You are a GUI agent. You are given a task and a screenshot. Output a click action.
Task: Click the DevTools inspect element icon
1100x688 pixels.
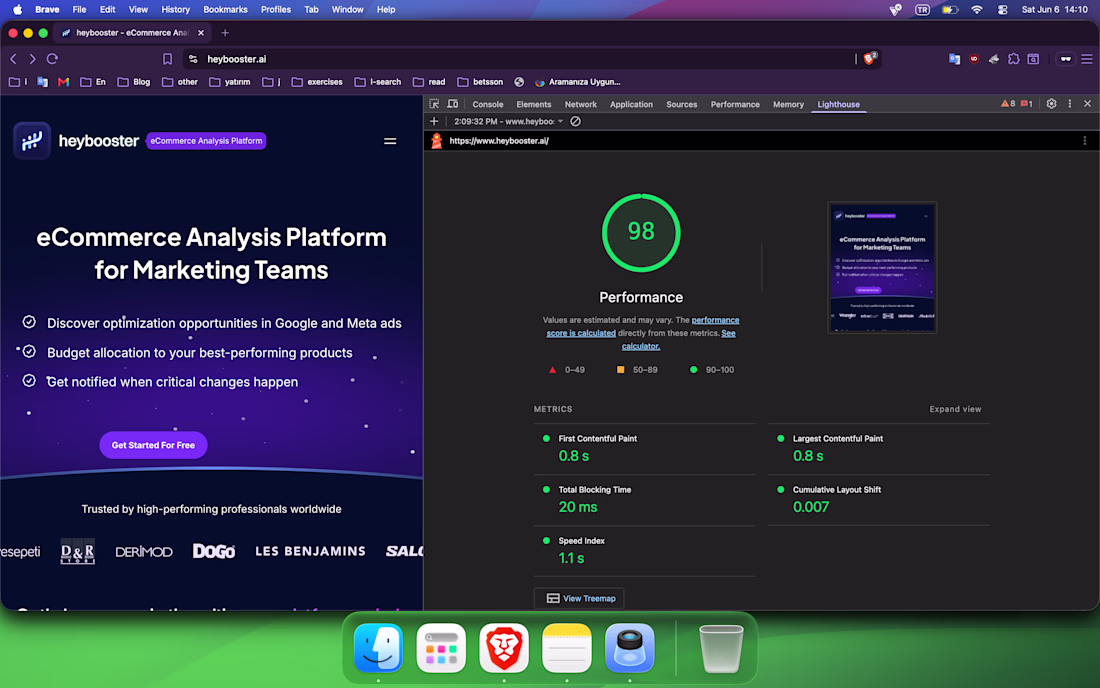coord(434,104)
